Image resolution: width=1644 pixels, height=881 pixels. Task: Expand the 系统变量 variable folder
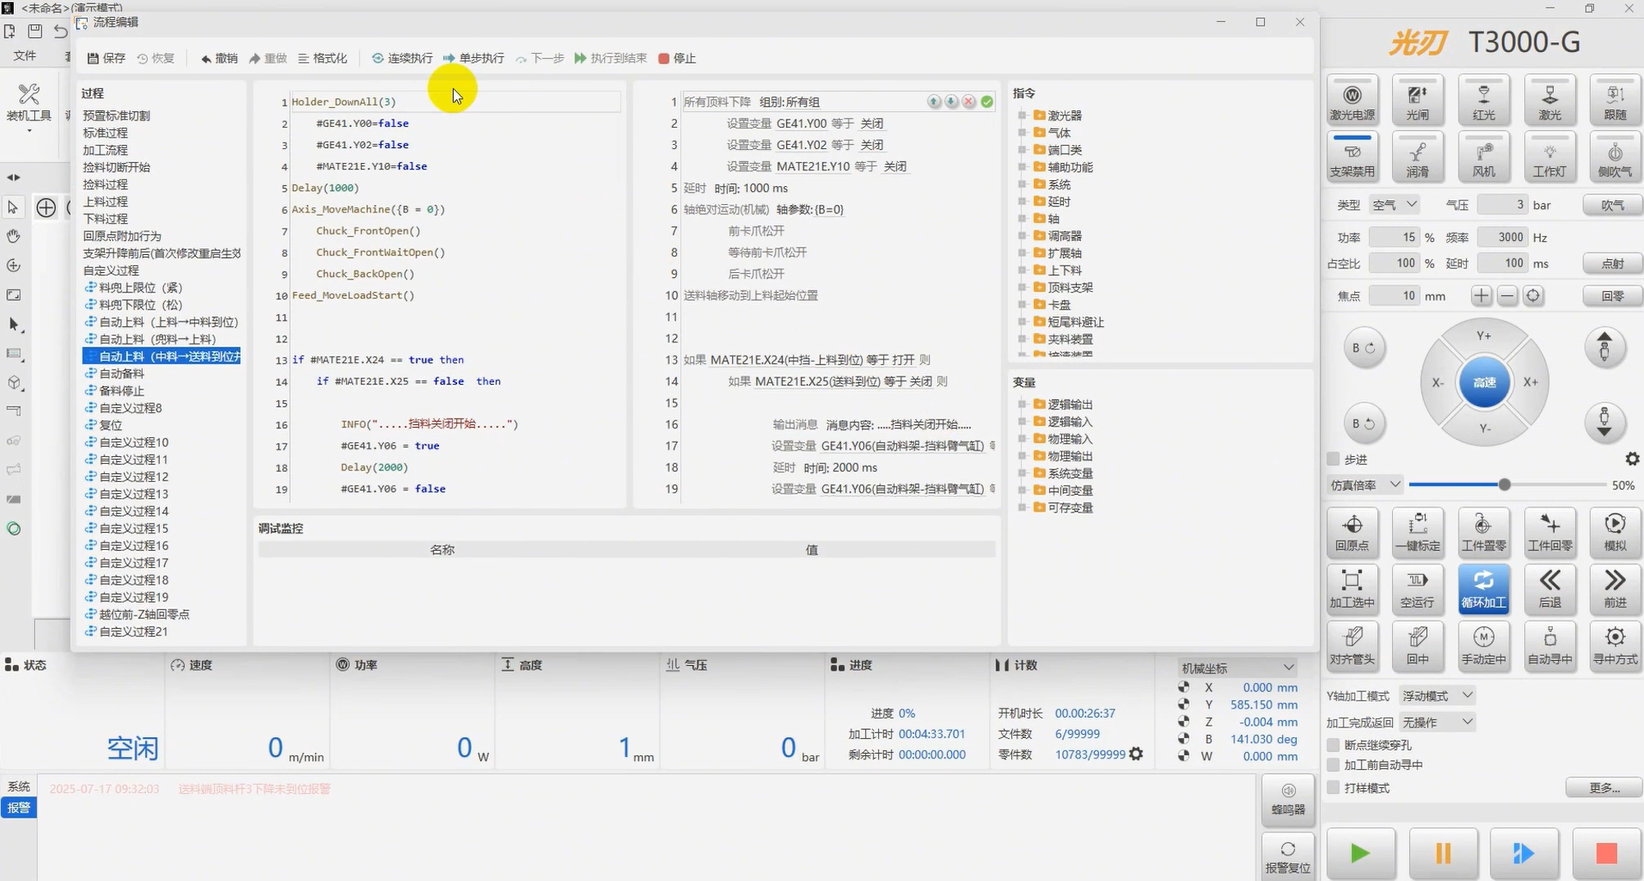1022,473
